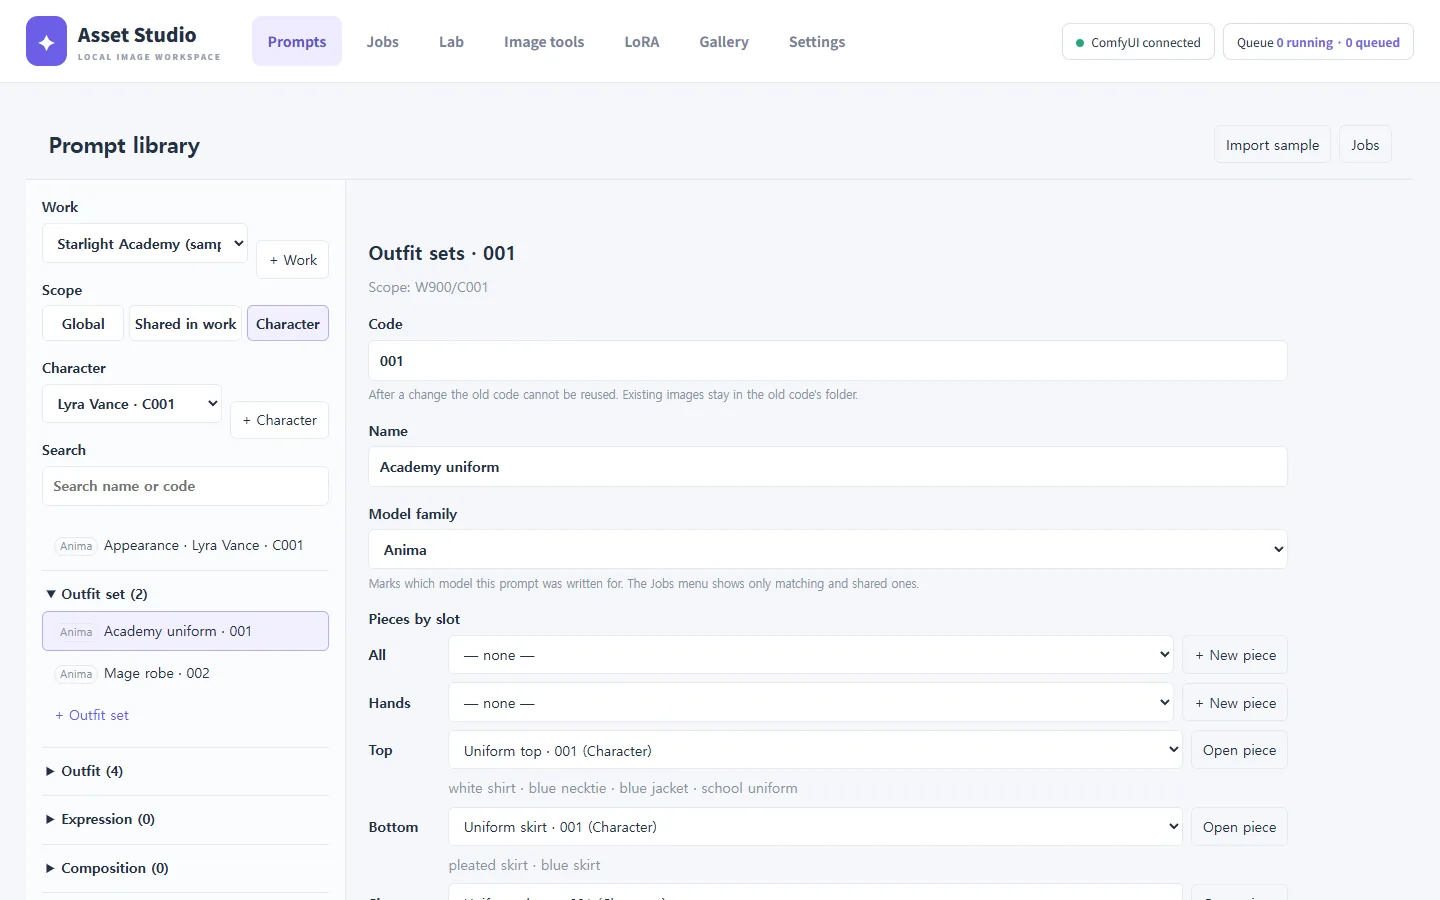Select the Shared in work scope
This screenshot has height=900, width=1440.
point(186,324)
